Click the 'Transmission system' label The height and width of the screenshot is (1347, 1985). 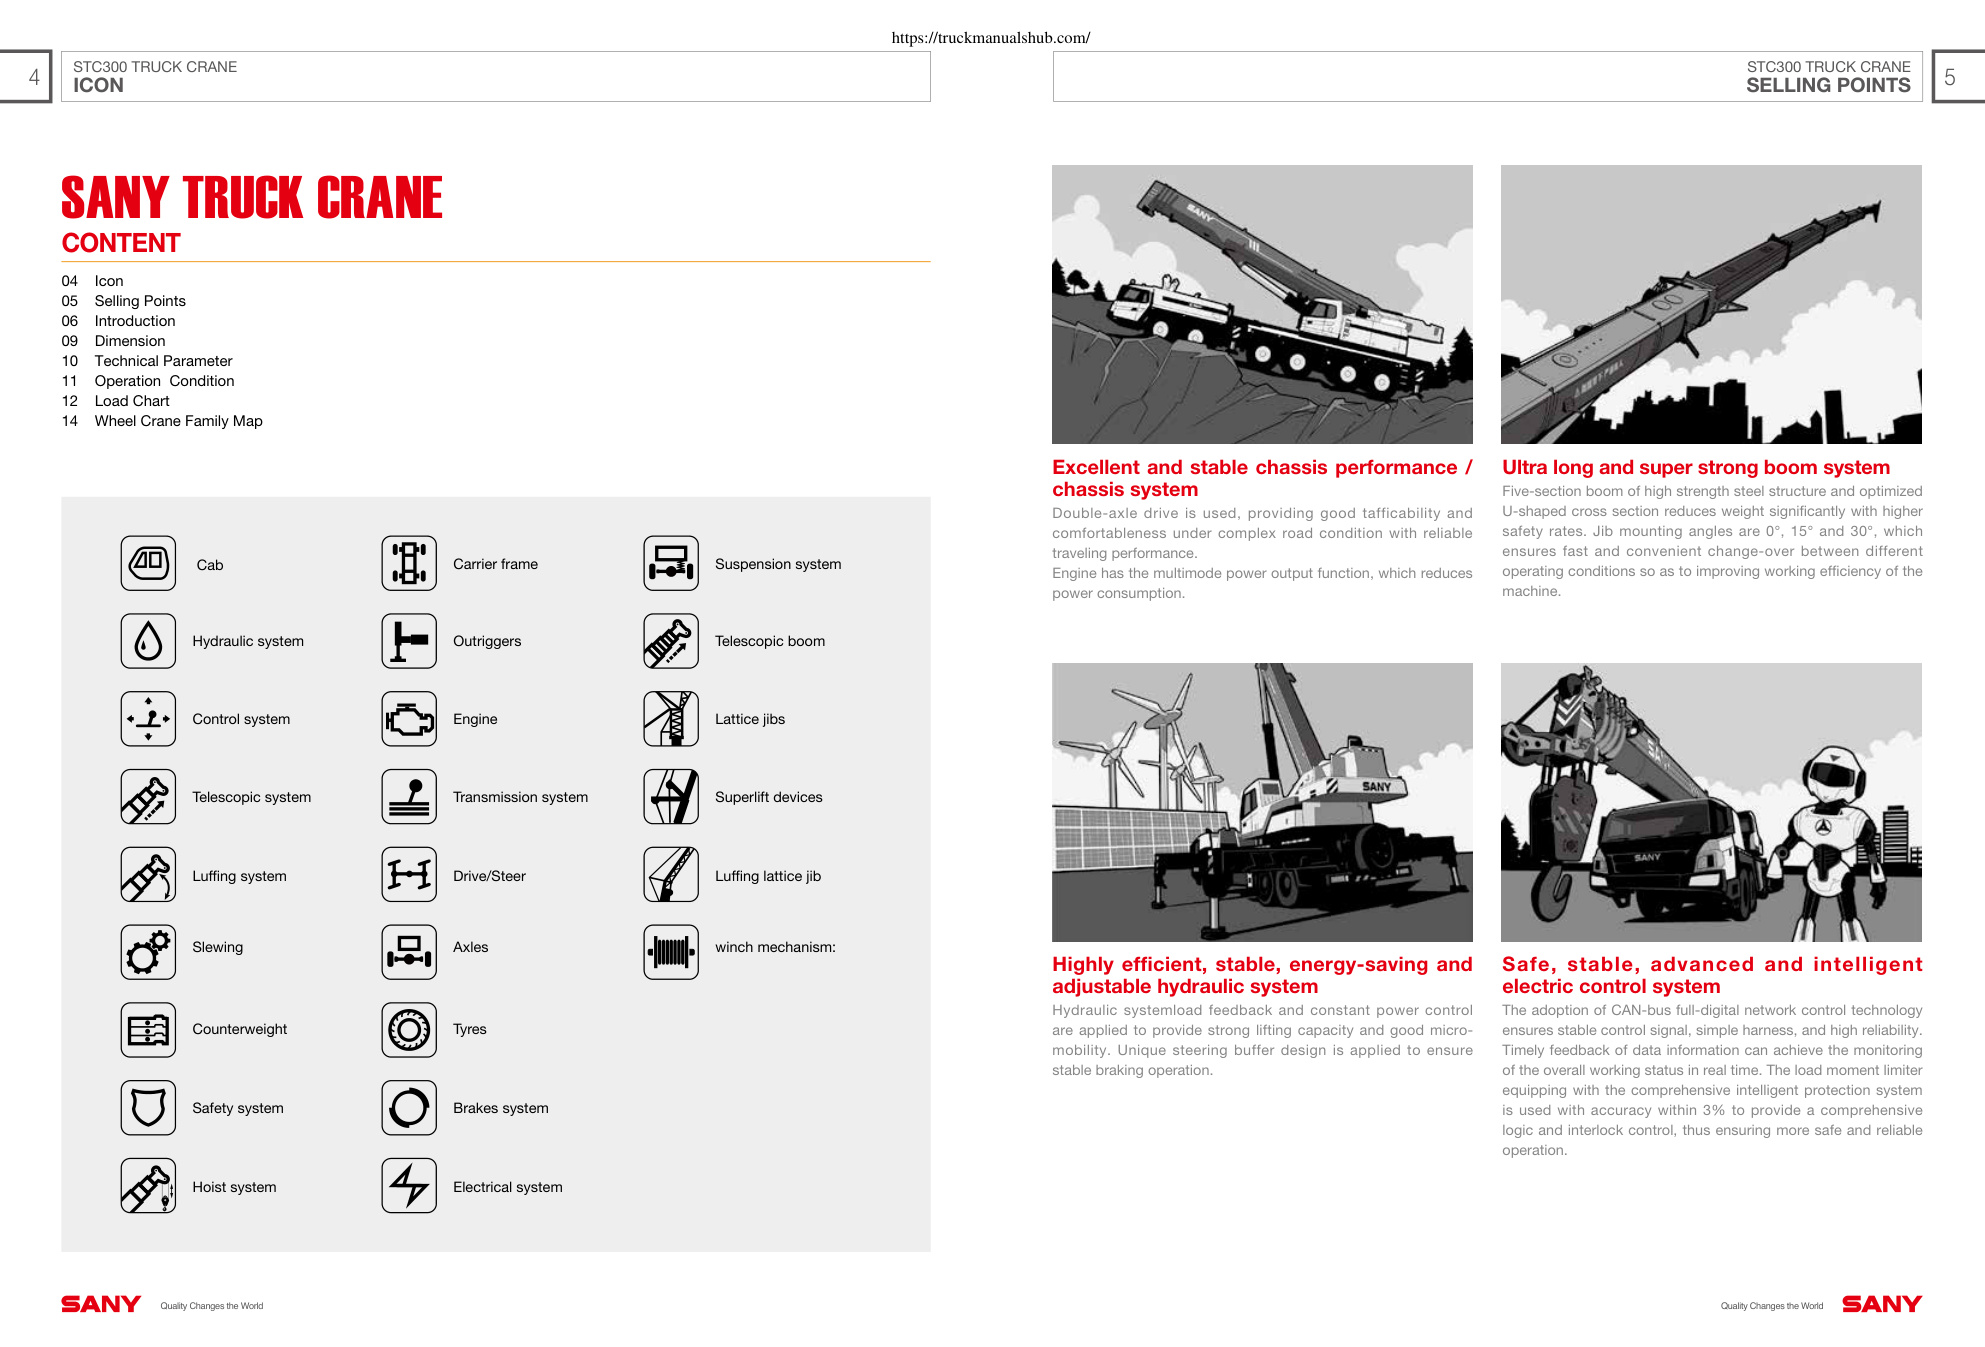coord(520,797)
